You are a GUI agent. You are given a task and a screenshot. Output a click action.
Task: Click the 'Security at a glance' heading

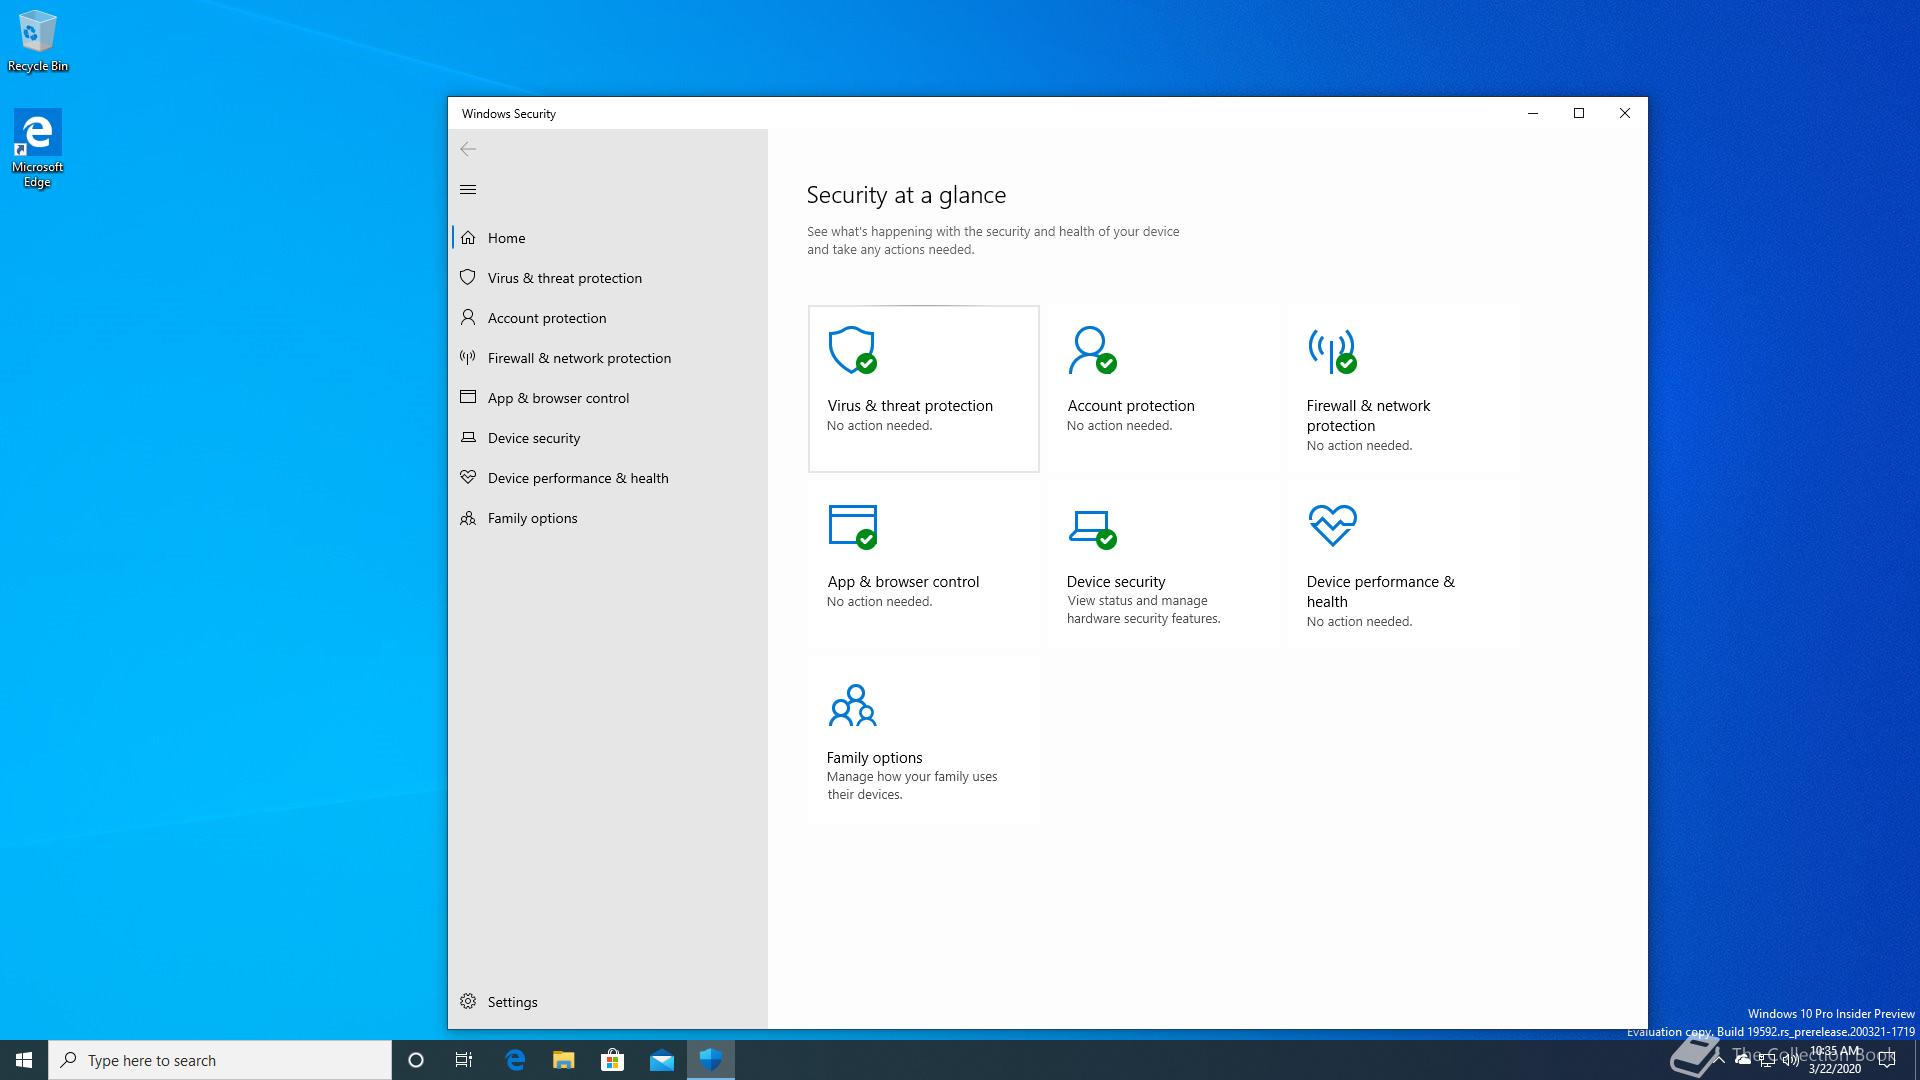click(906, 195)
